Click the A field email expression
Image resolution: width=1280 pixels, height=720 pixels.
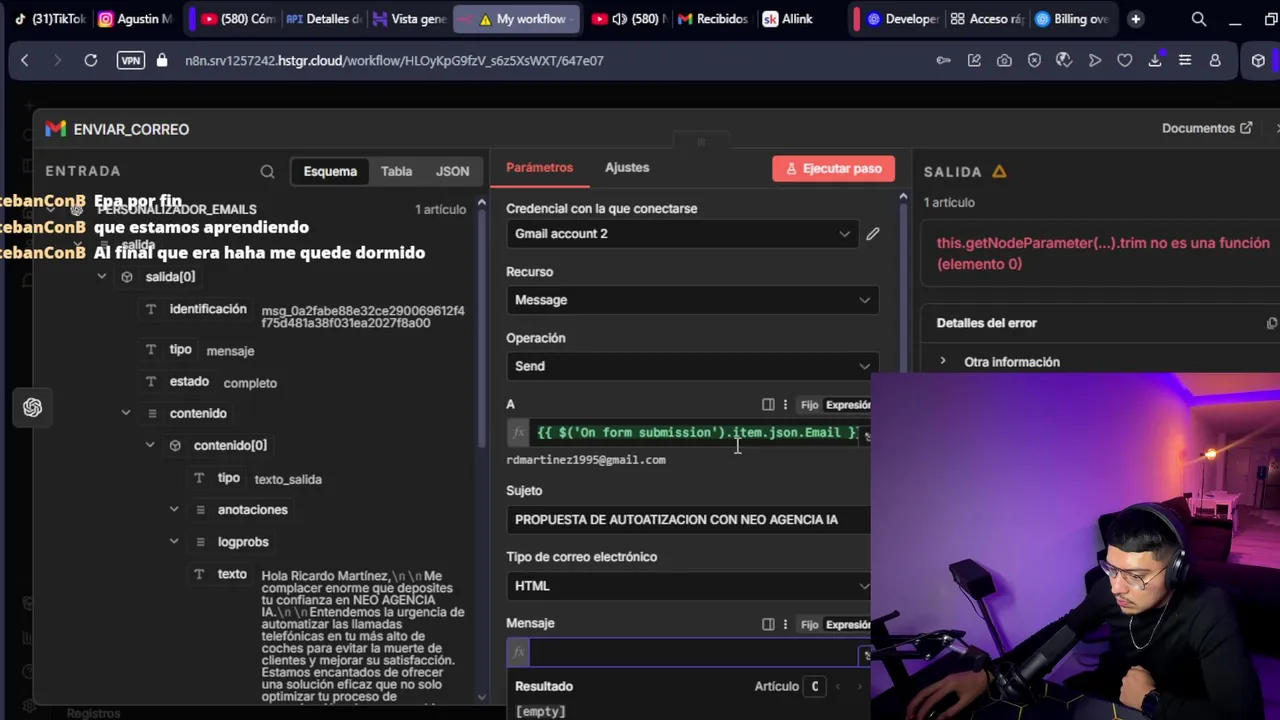coord(697,433)
